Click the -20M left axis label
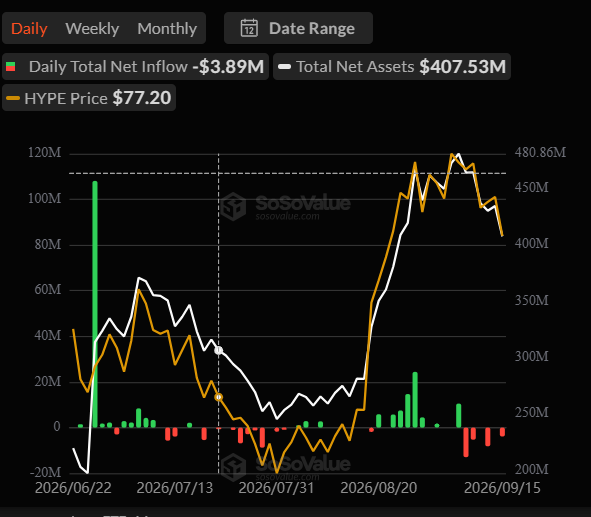This screenshot has height=517, width=591. [x=45, y=472]
